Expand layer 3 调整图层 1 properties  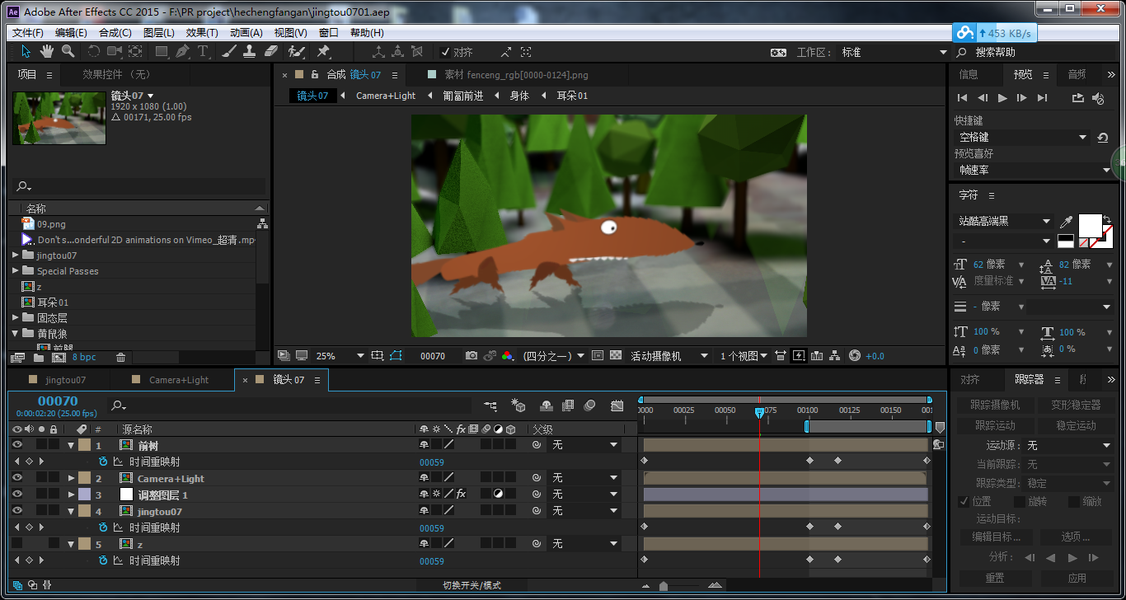click(x=71, y=494)
